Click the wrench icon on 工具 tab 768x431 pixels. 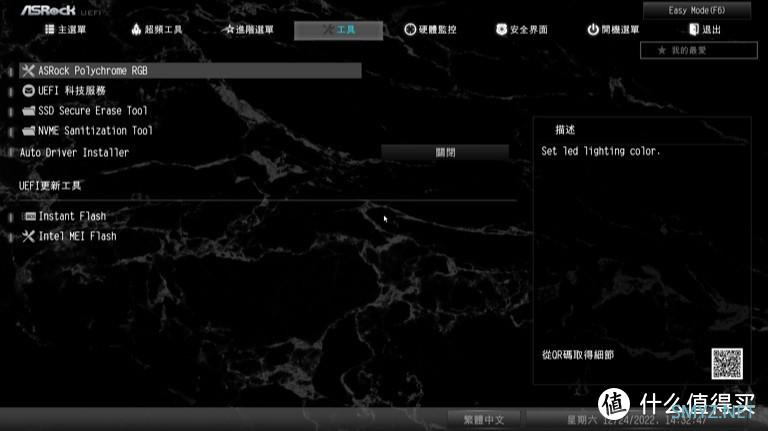(328, 30)
